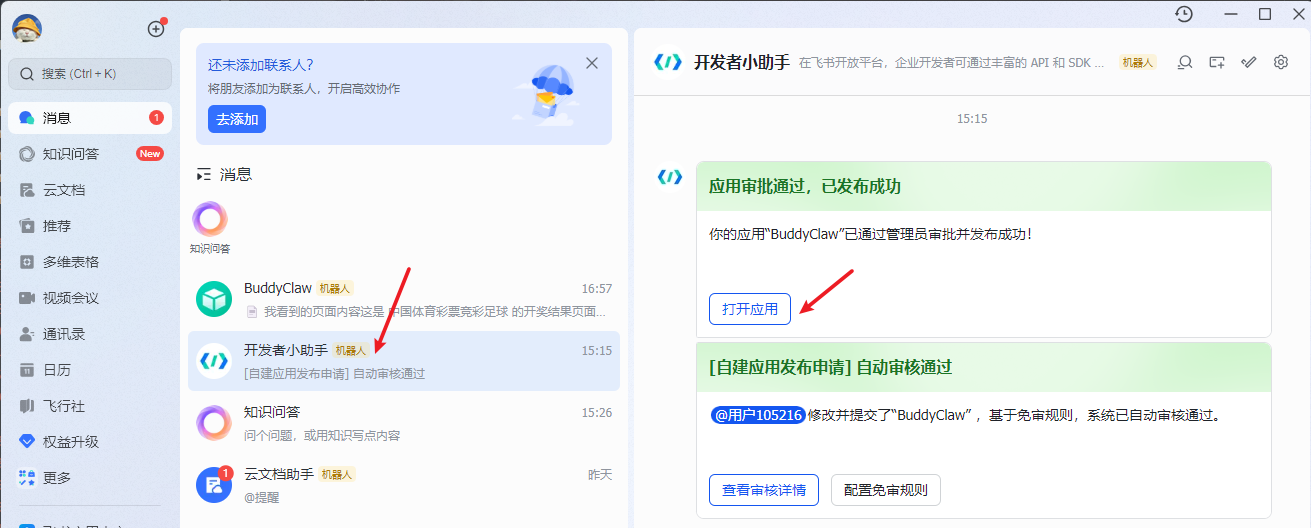
Task: Minimize the application window
Action: (1231, 13)
